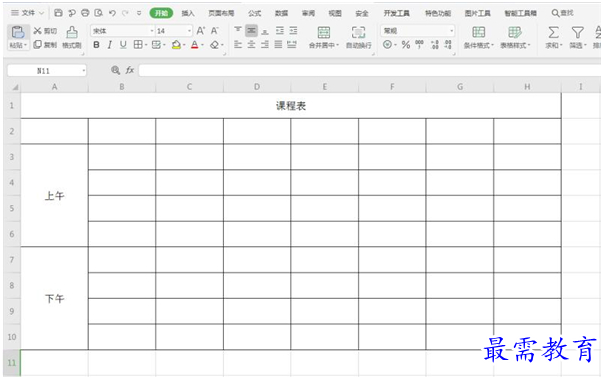Justify text with justify icon
The image size is (605, 381).
(278, 45)
